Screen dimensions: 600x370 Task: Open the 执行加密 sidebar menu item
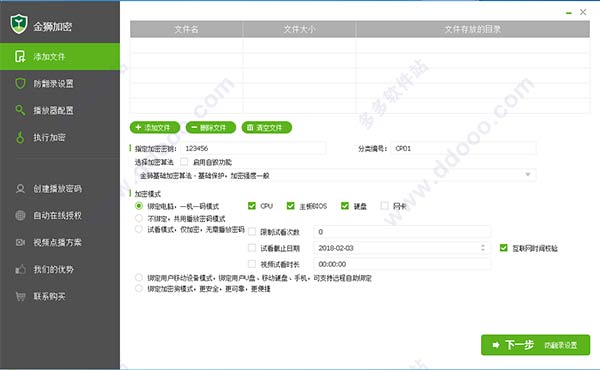pos(60,137)
